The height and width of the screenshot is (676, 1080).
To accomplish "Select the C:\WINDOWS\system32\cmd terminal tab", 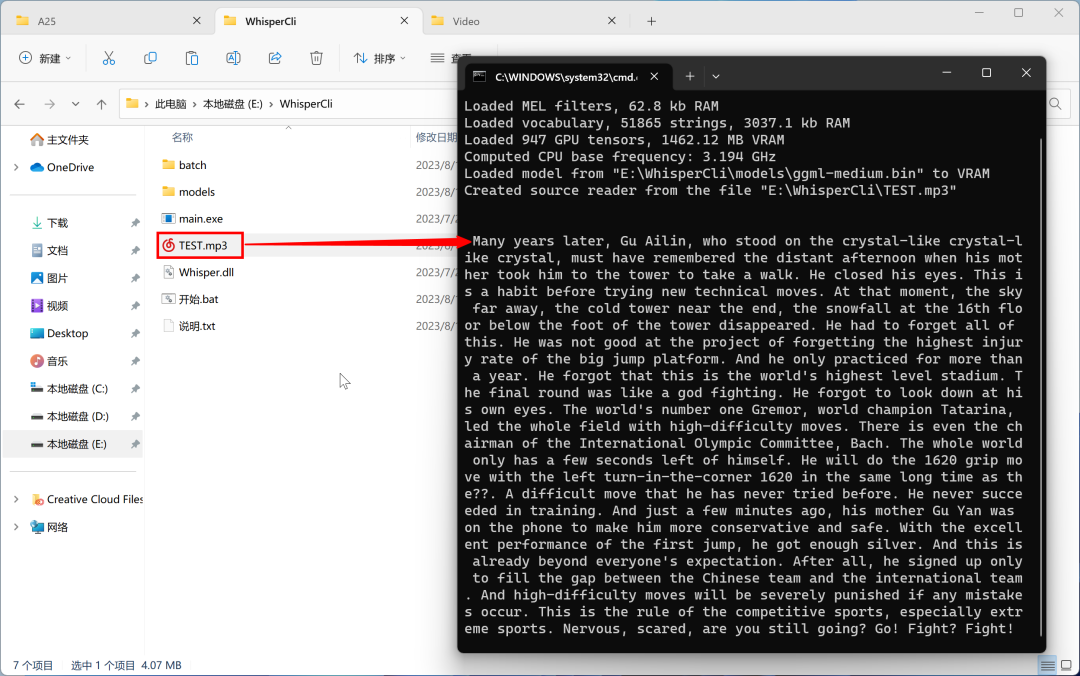I will 566,76.
